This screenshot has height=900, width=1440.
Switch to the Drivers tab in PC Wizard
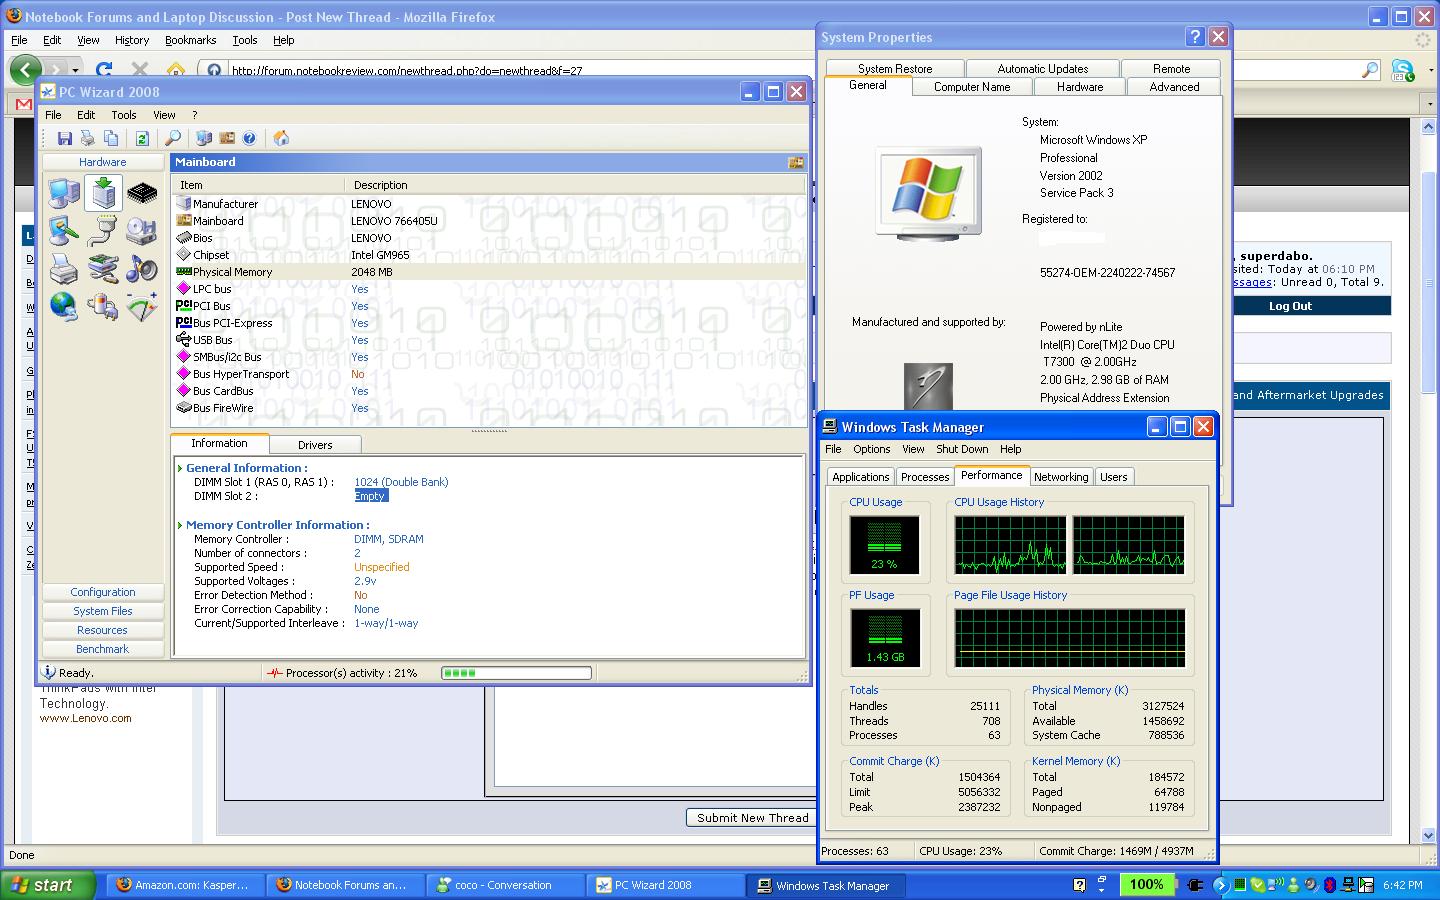click(x=315, y=445)
